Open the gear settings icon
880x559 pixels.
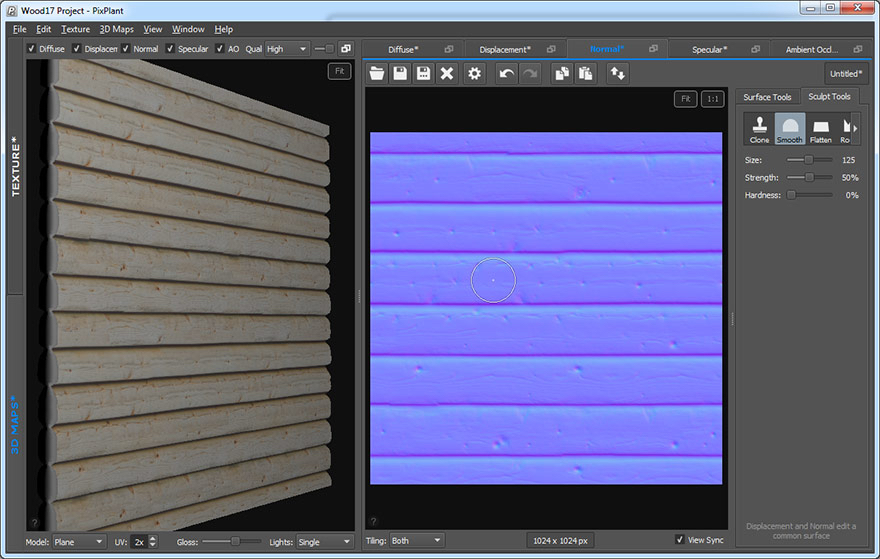click(474, 74)
